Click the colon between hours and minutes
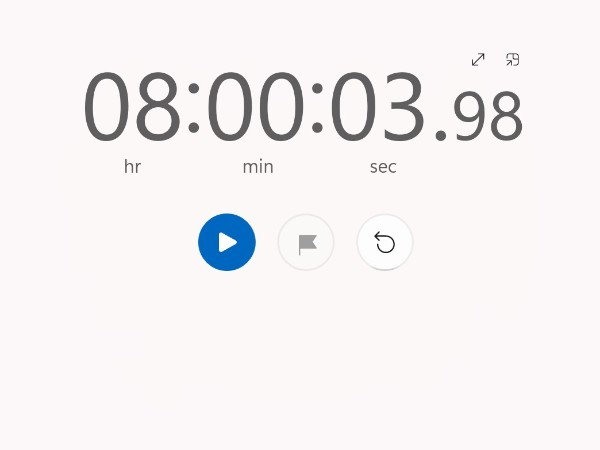This screenshot has width=600, height=450. click(194, 108)
